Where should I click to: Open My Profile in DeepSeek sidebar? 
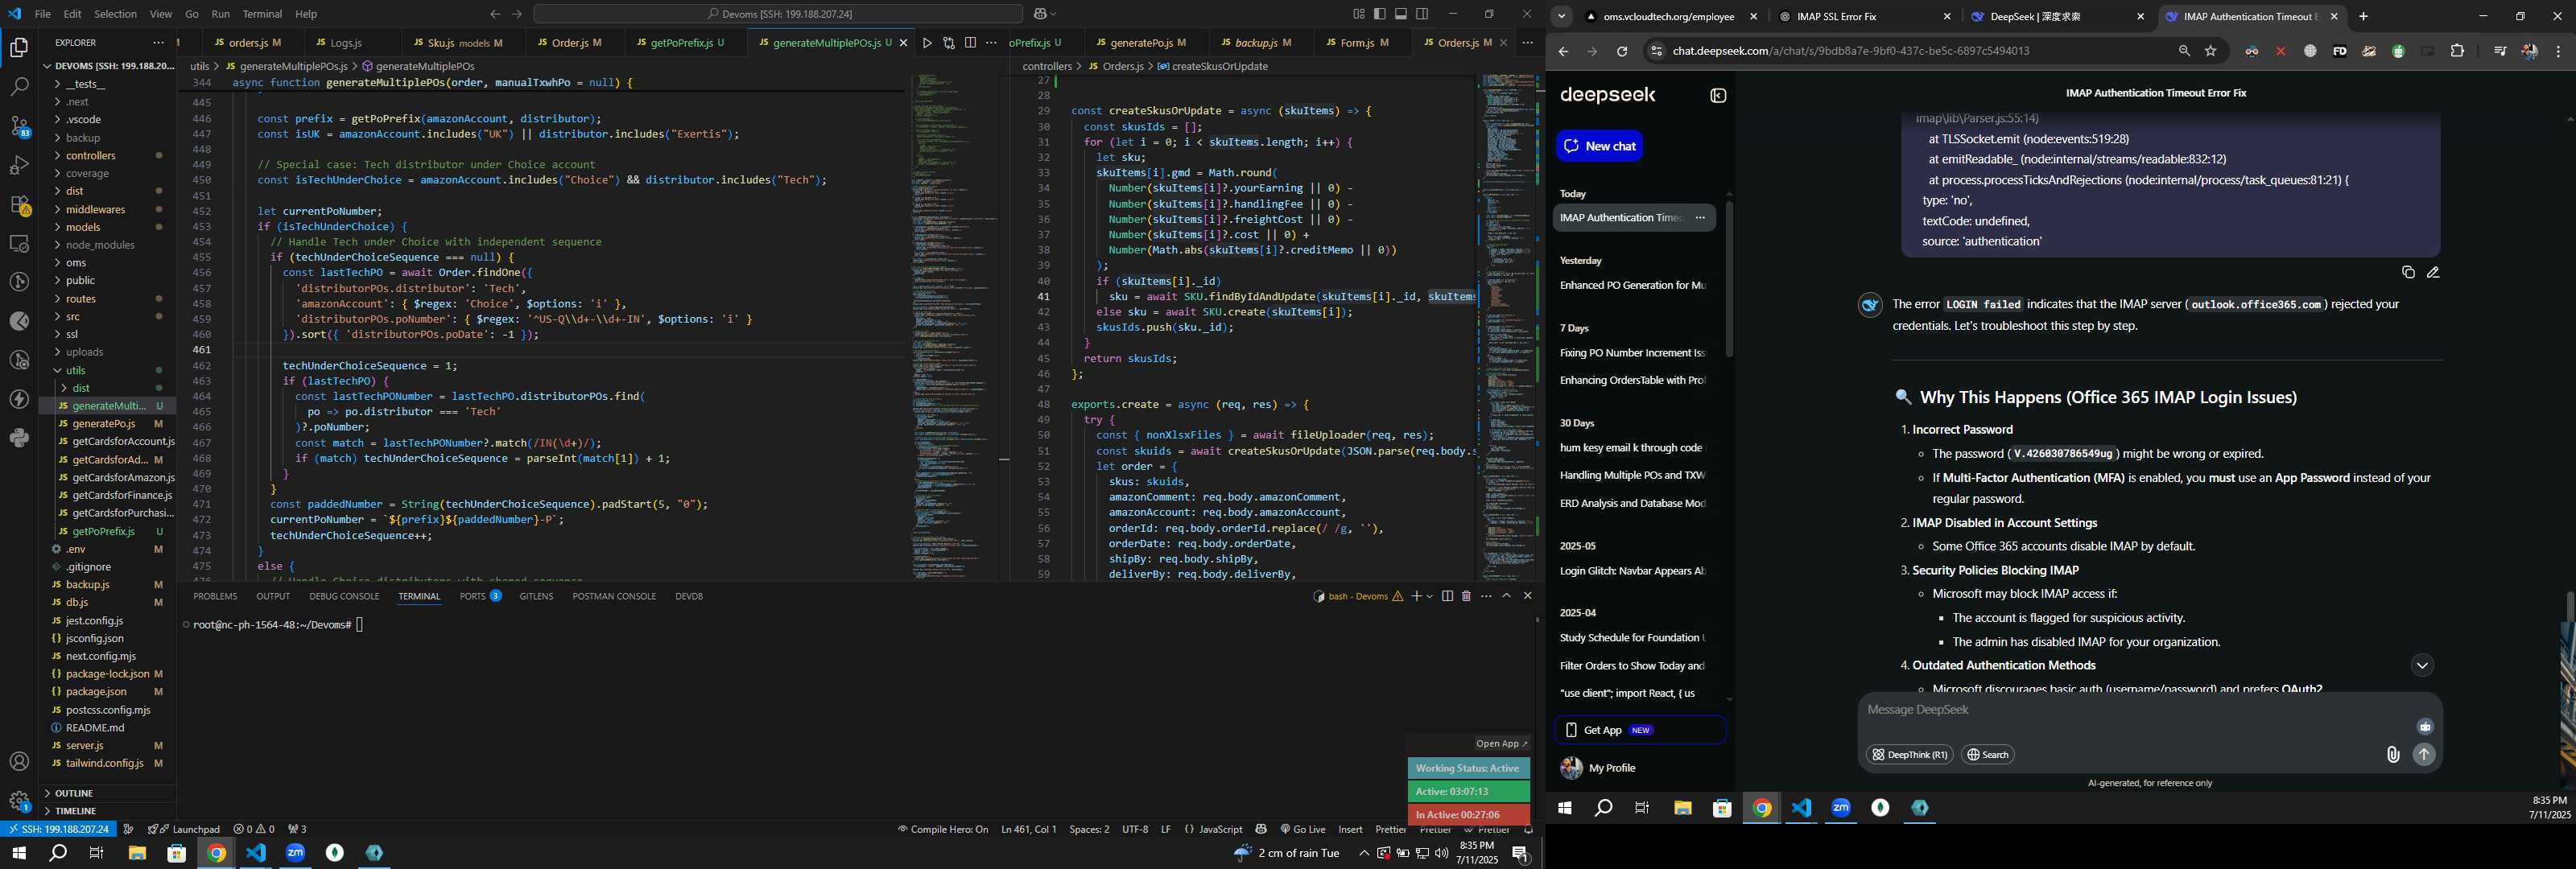pyautogui.click(x=1611, y=768)
